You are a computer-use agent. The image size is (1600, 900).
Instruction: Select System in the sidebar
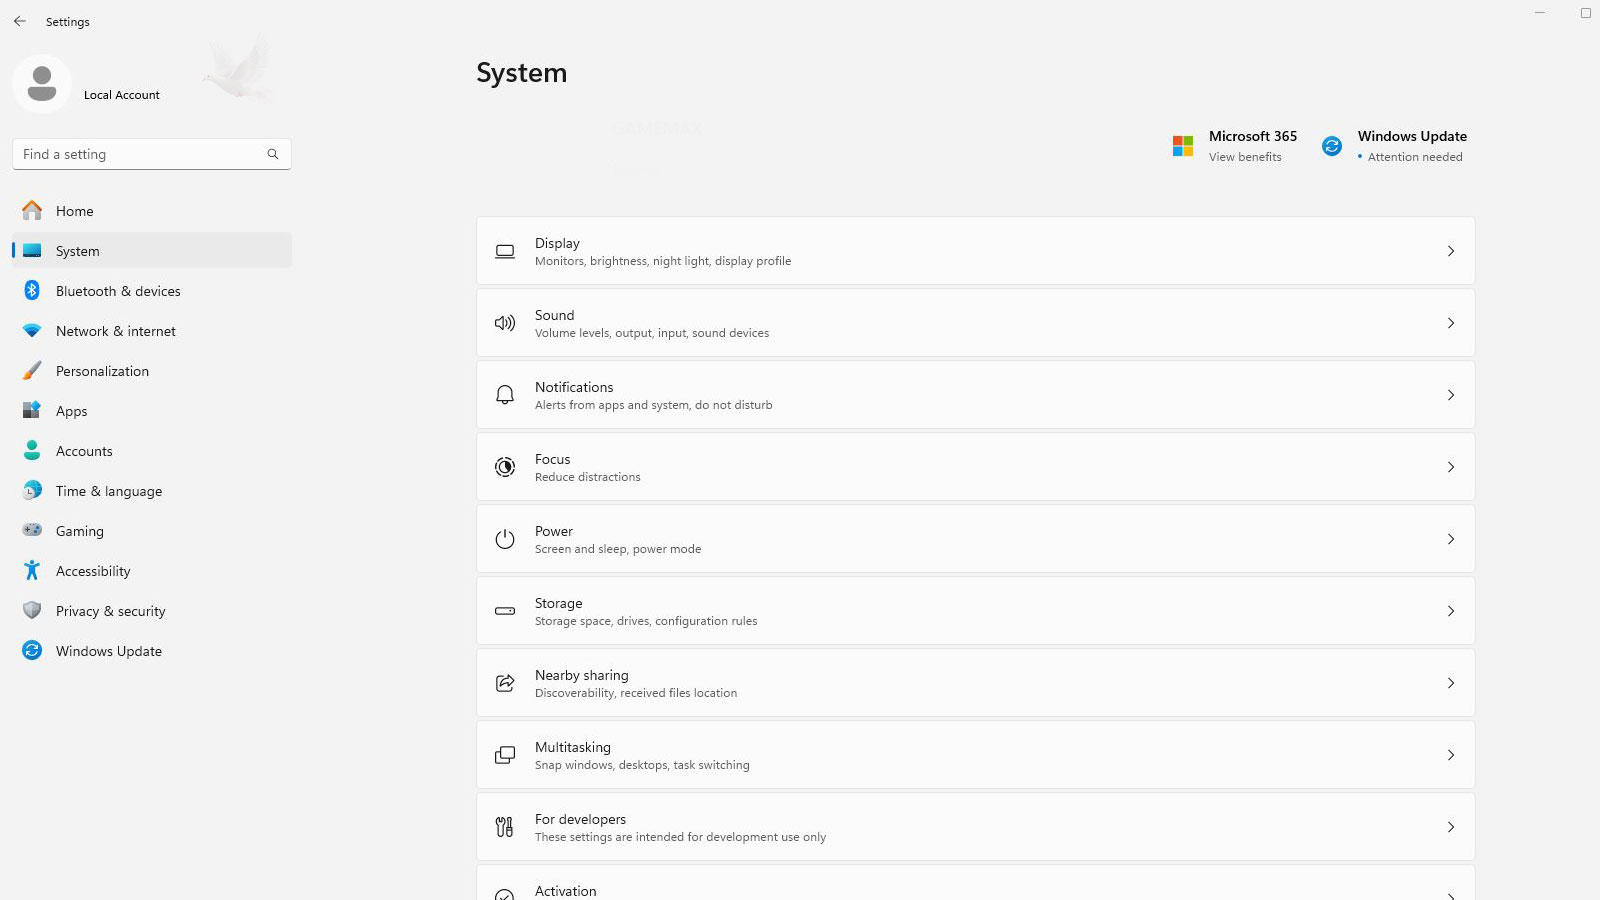point(152,250)
